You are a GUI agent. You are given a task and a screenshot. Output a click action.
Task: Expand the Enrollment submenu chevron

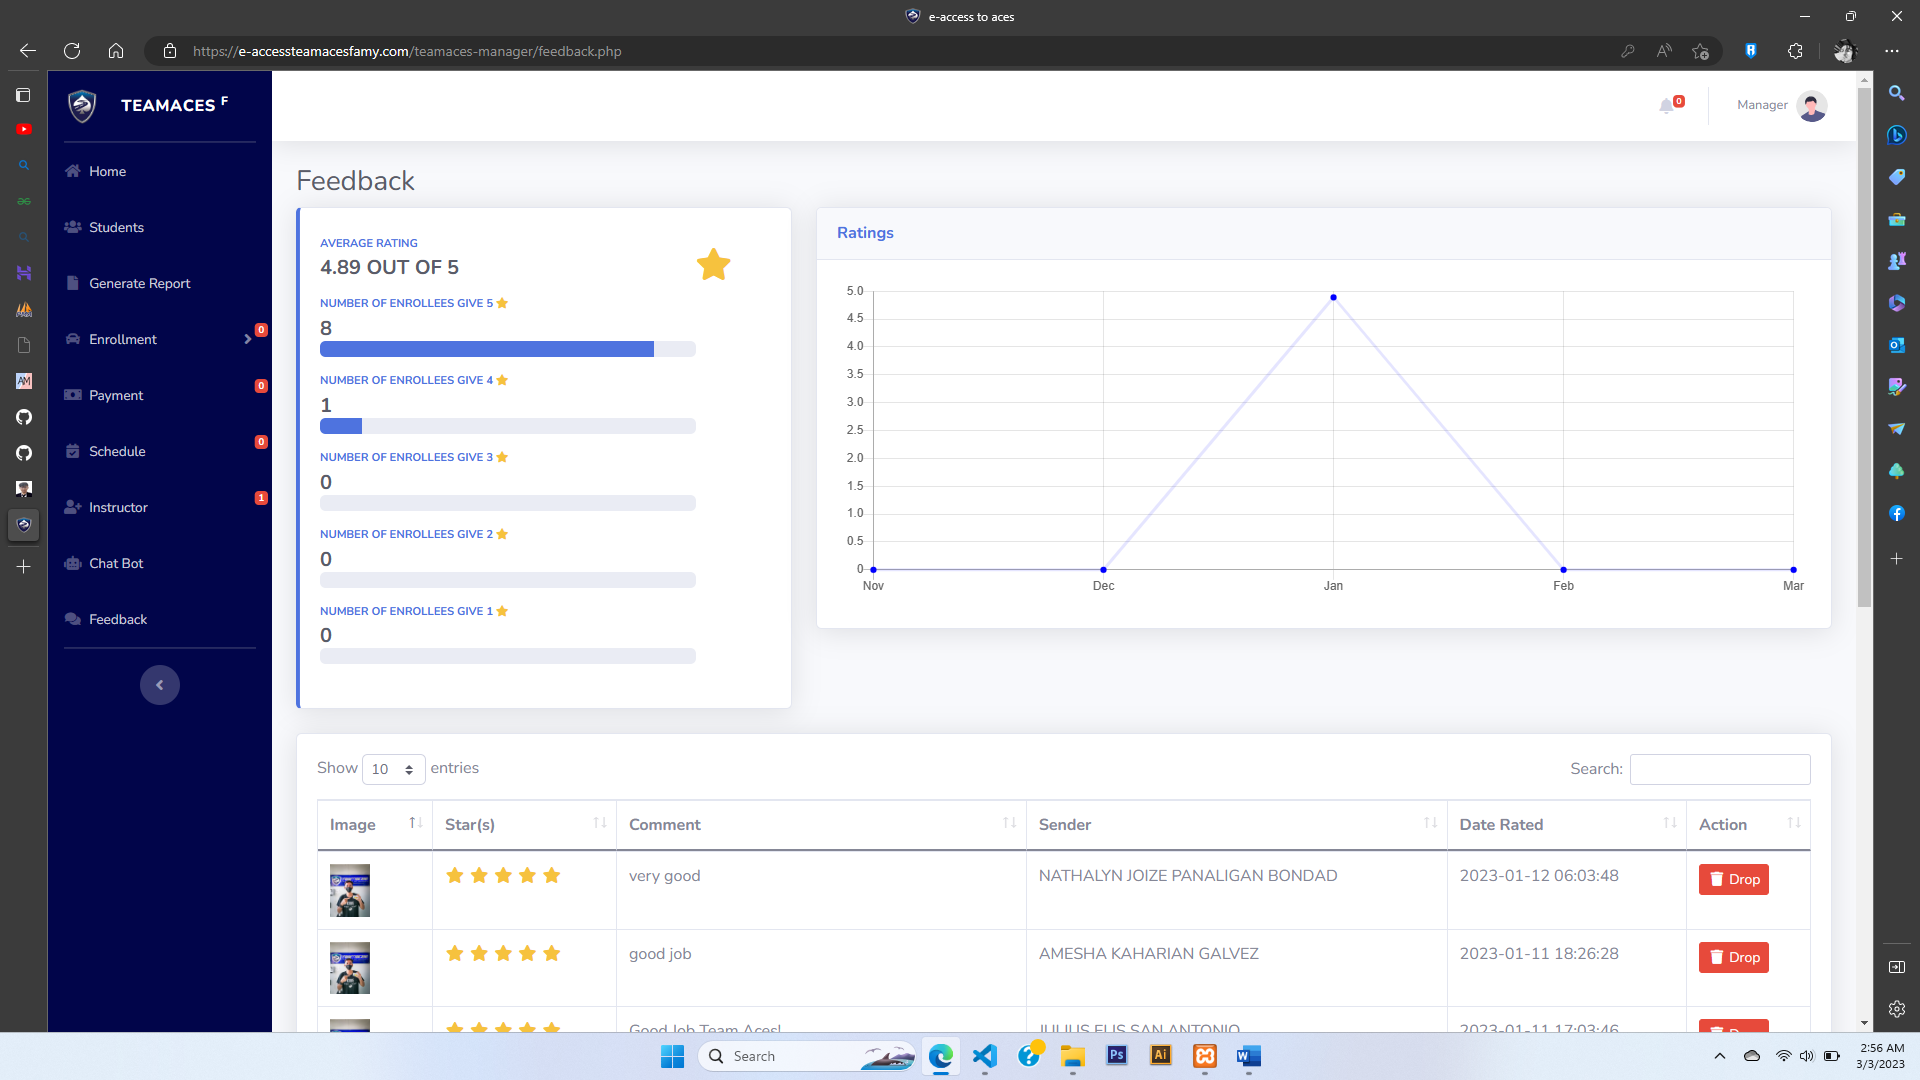[x=247, y=339]
